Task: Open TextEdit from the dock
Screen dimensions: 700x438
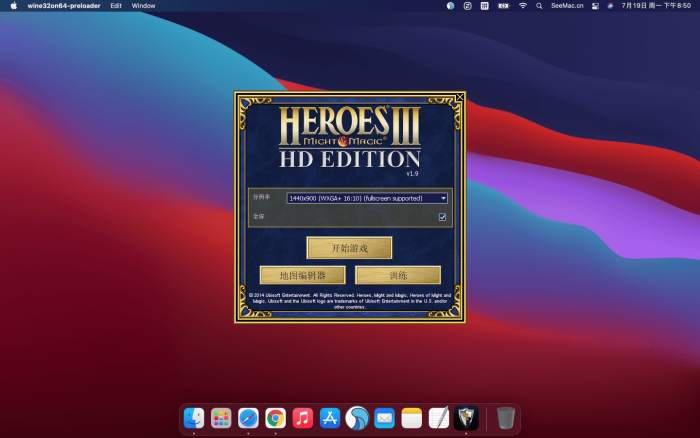Action: coord(438,418)
